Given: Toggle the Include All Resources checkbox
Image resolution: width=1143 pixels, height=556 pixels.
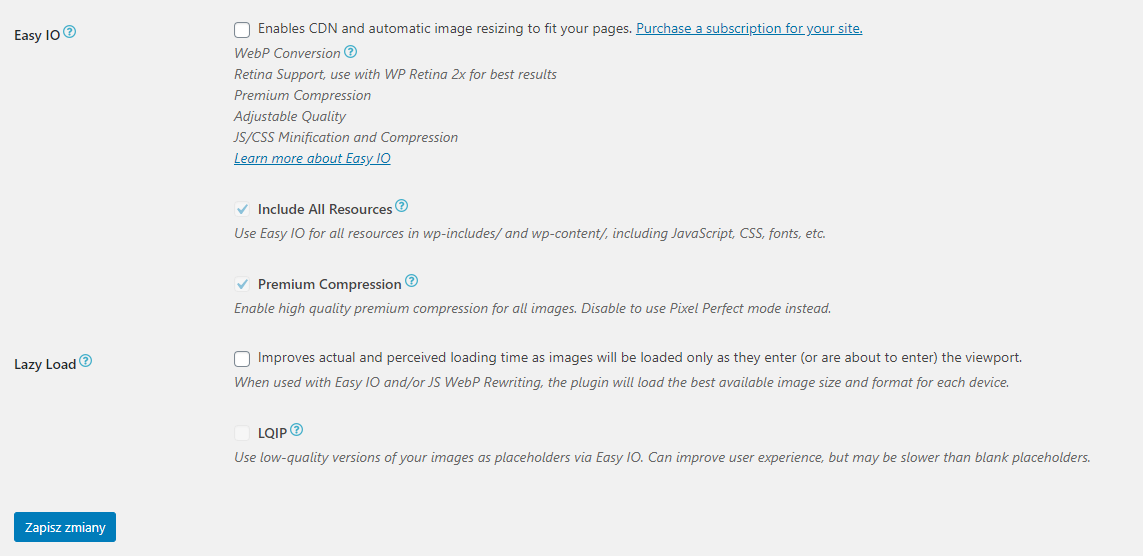Looking at the screenshot, I should click(x=242, y=209).
